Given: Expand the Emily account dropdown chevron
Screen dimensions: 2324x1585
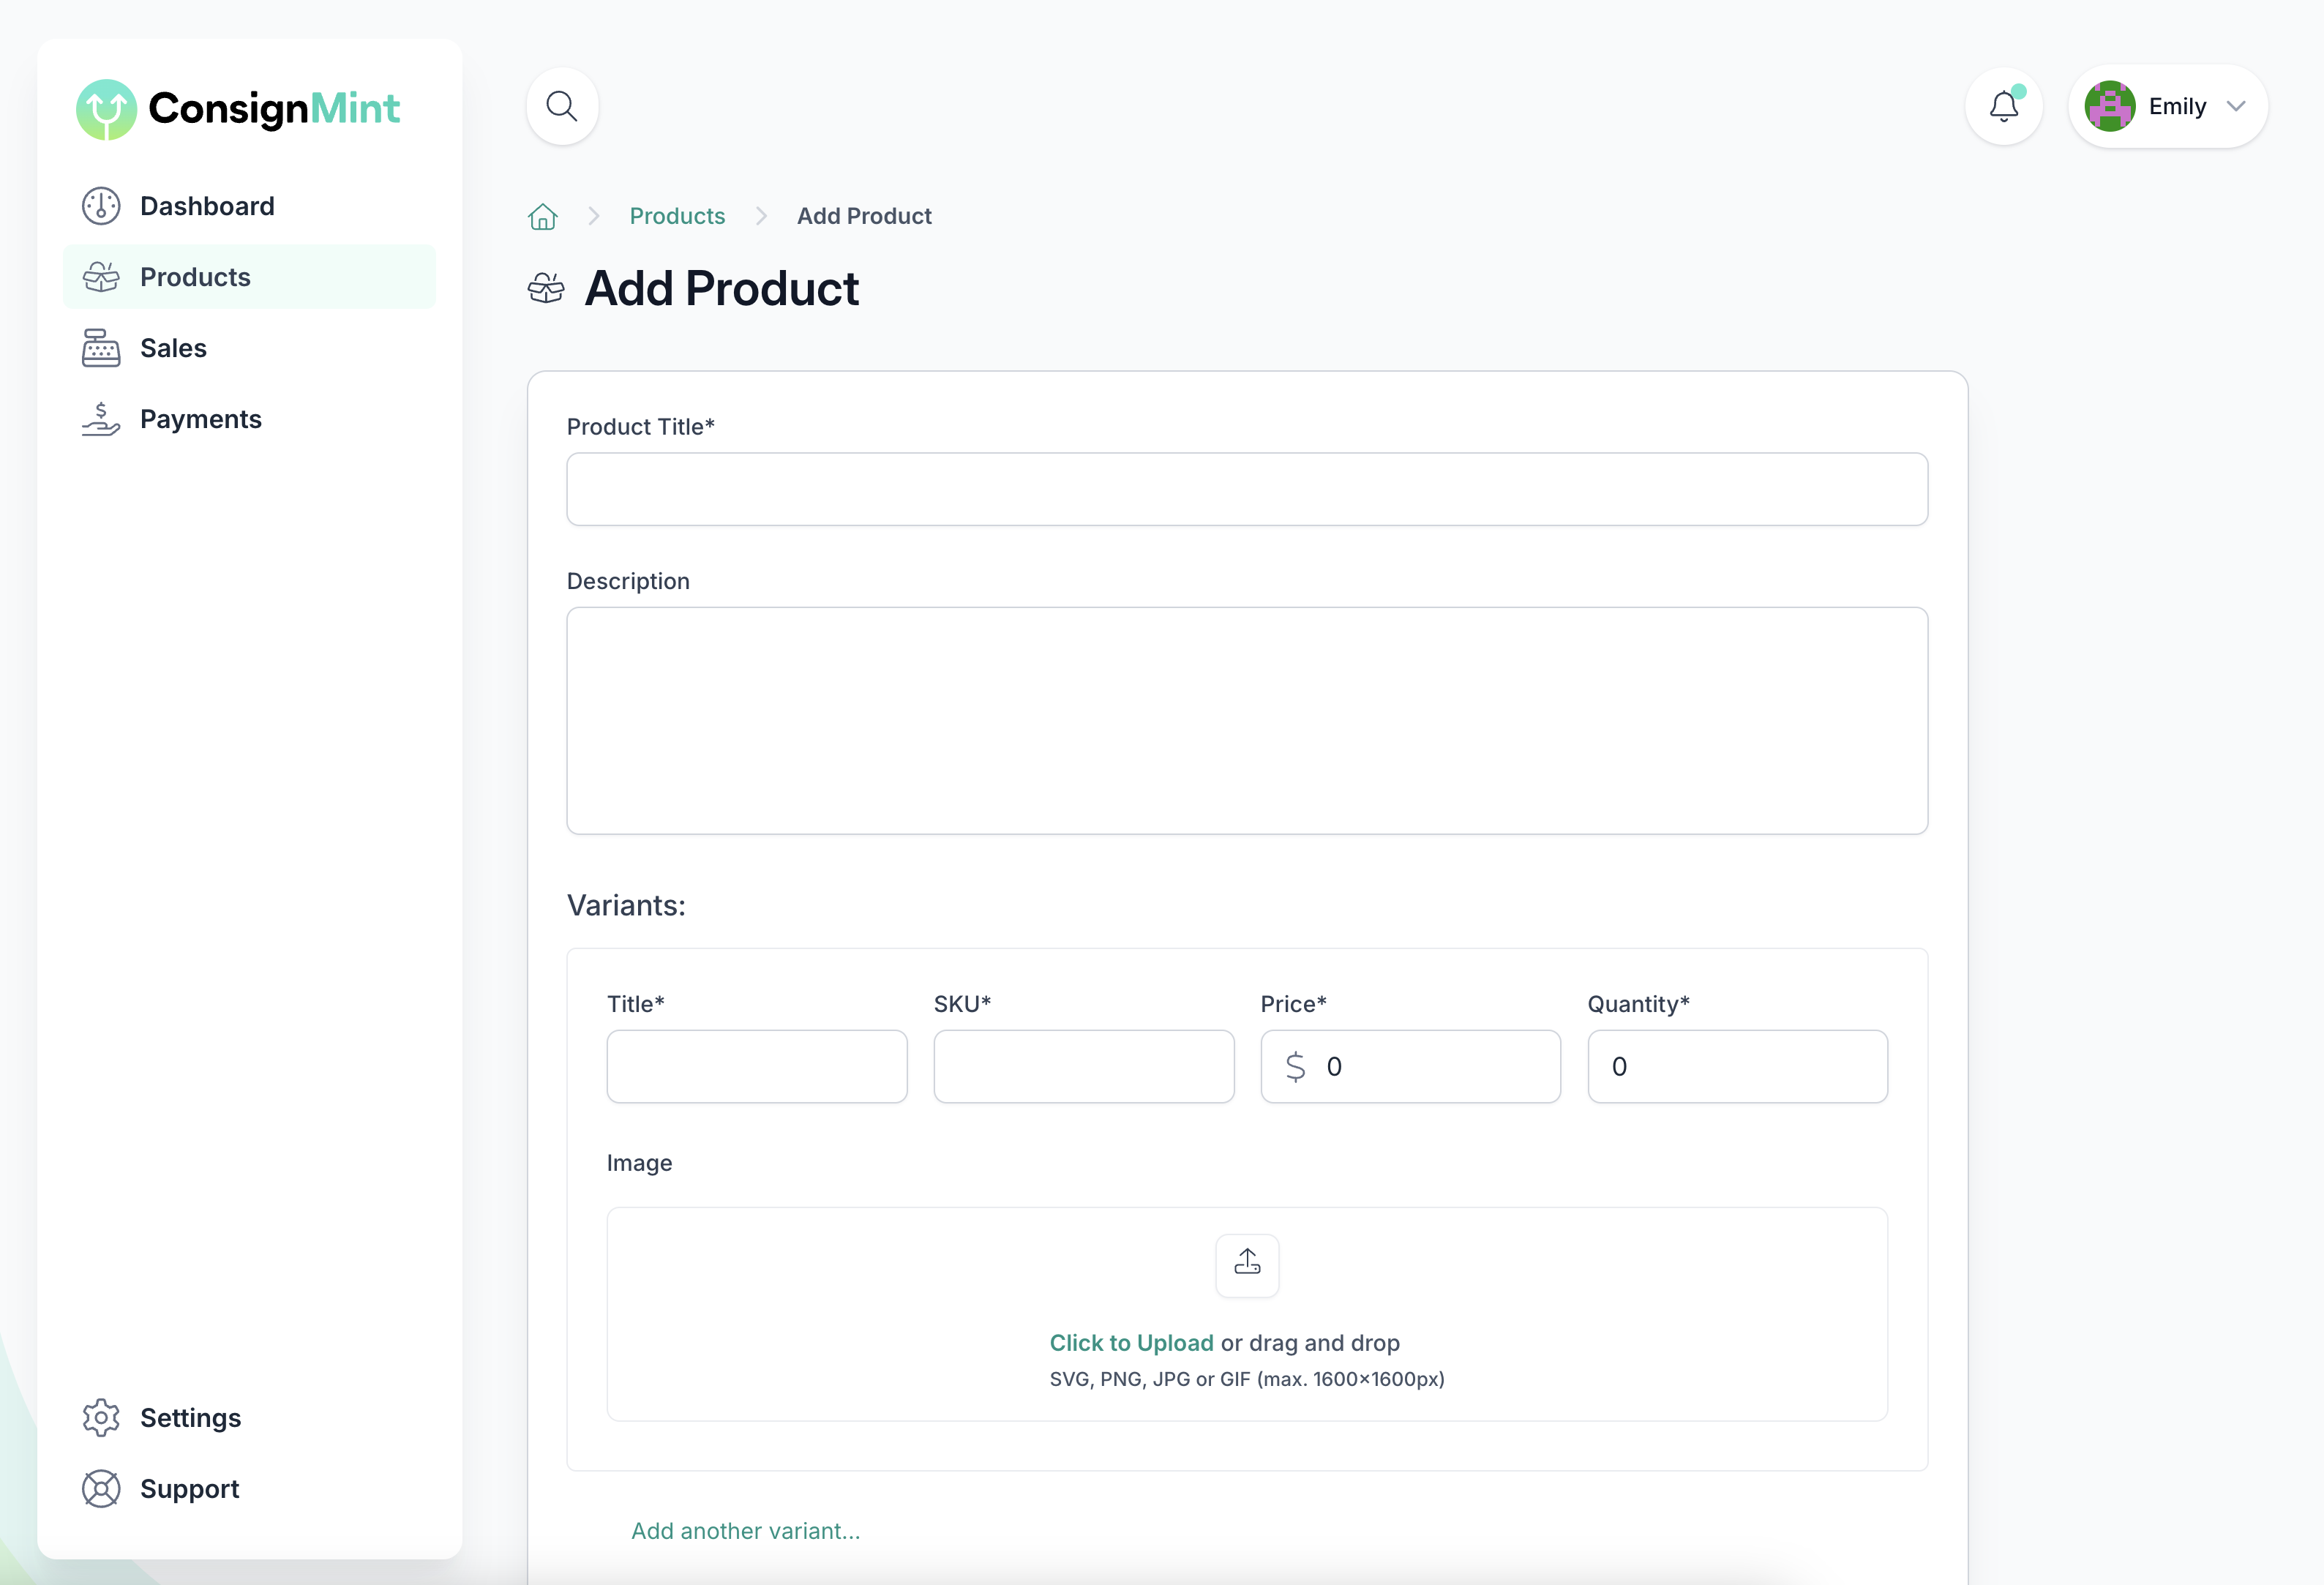Looking at the screenshot, I should click(x=2236, y=106).
